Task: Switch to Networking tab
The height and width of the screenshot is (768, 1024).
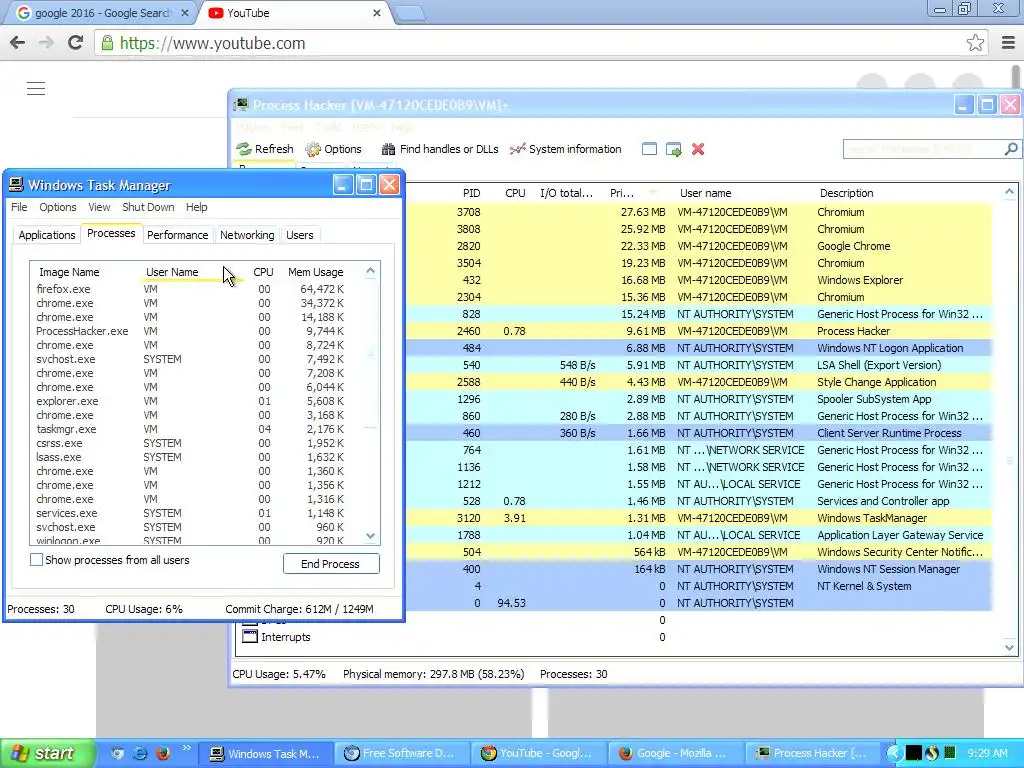Action: pyautogui.click(x=247, y=235)
